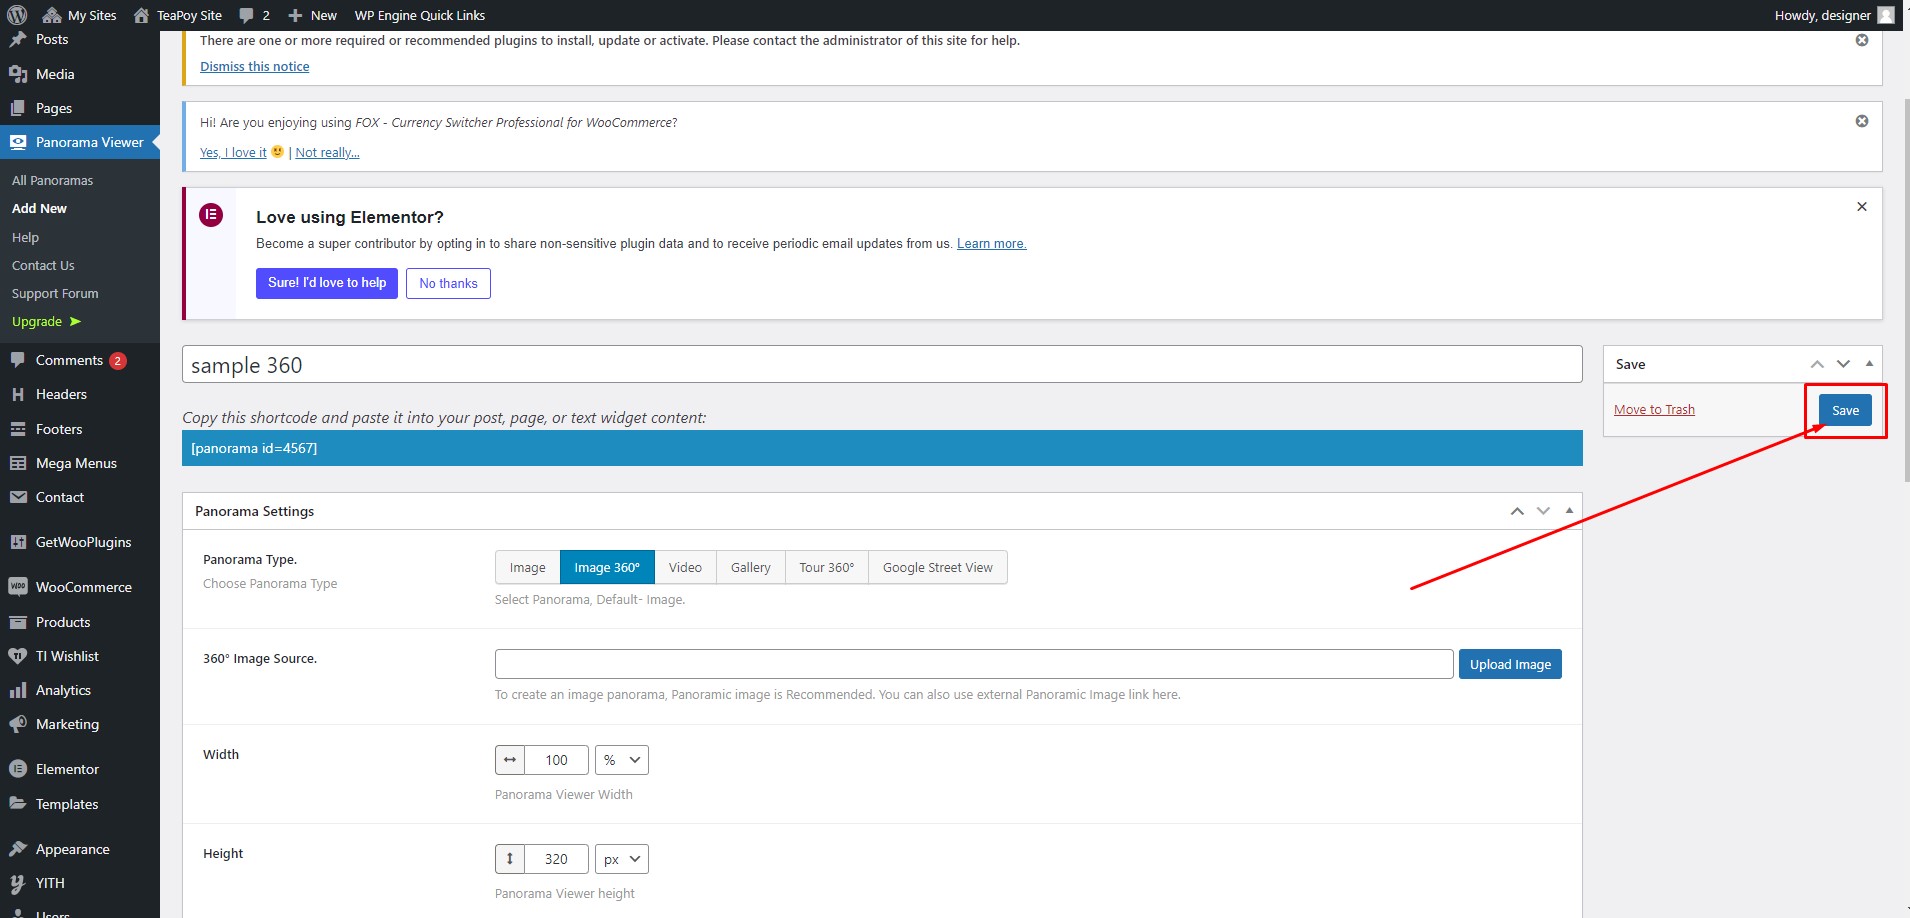The width and height of the screenshot is (1910, 918).
Task: Move Save box up arrow
Action: 1817,364
